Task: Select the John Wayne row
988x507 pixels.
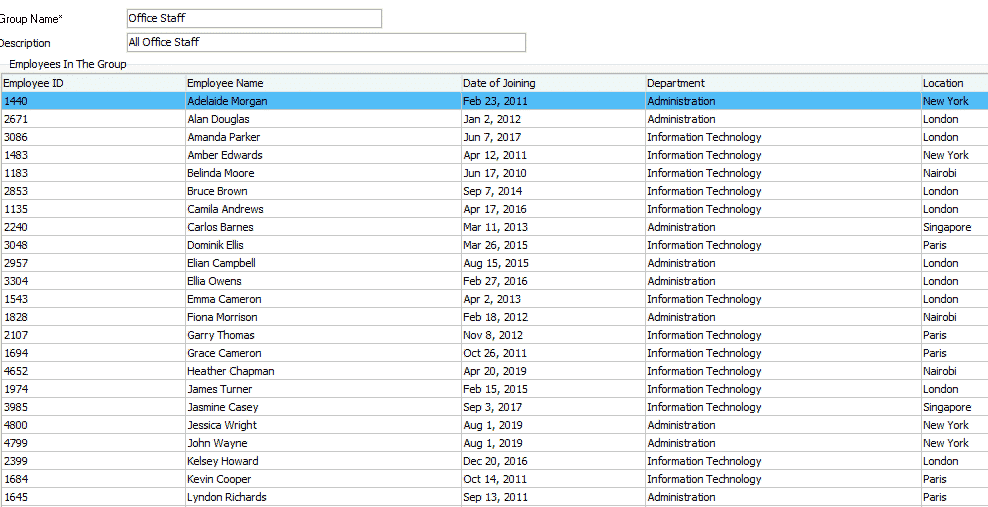Action: pos(495,443)
